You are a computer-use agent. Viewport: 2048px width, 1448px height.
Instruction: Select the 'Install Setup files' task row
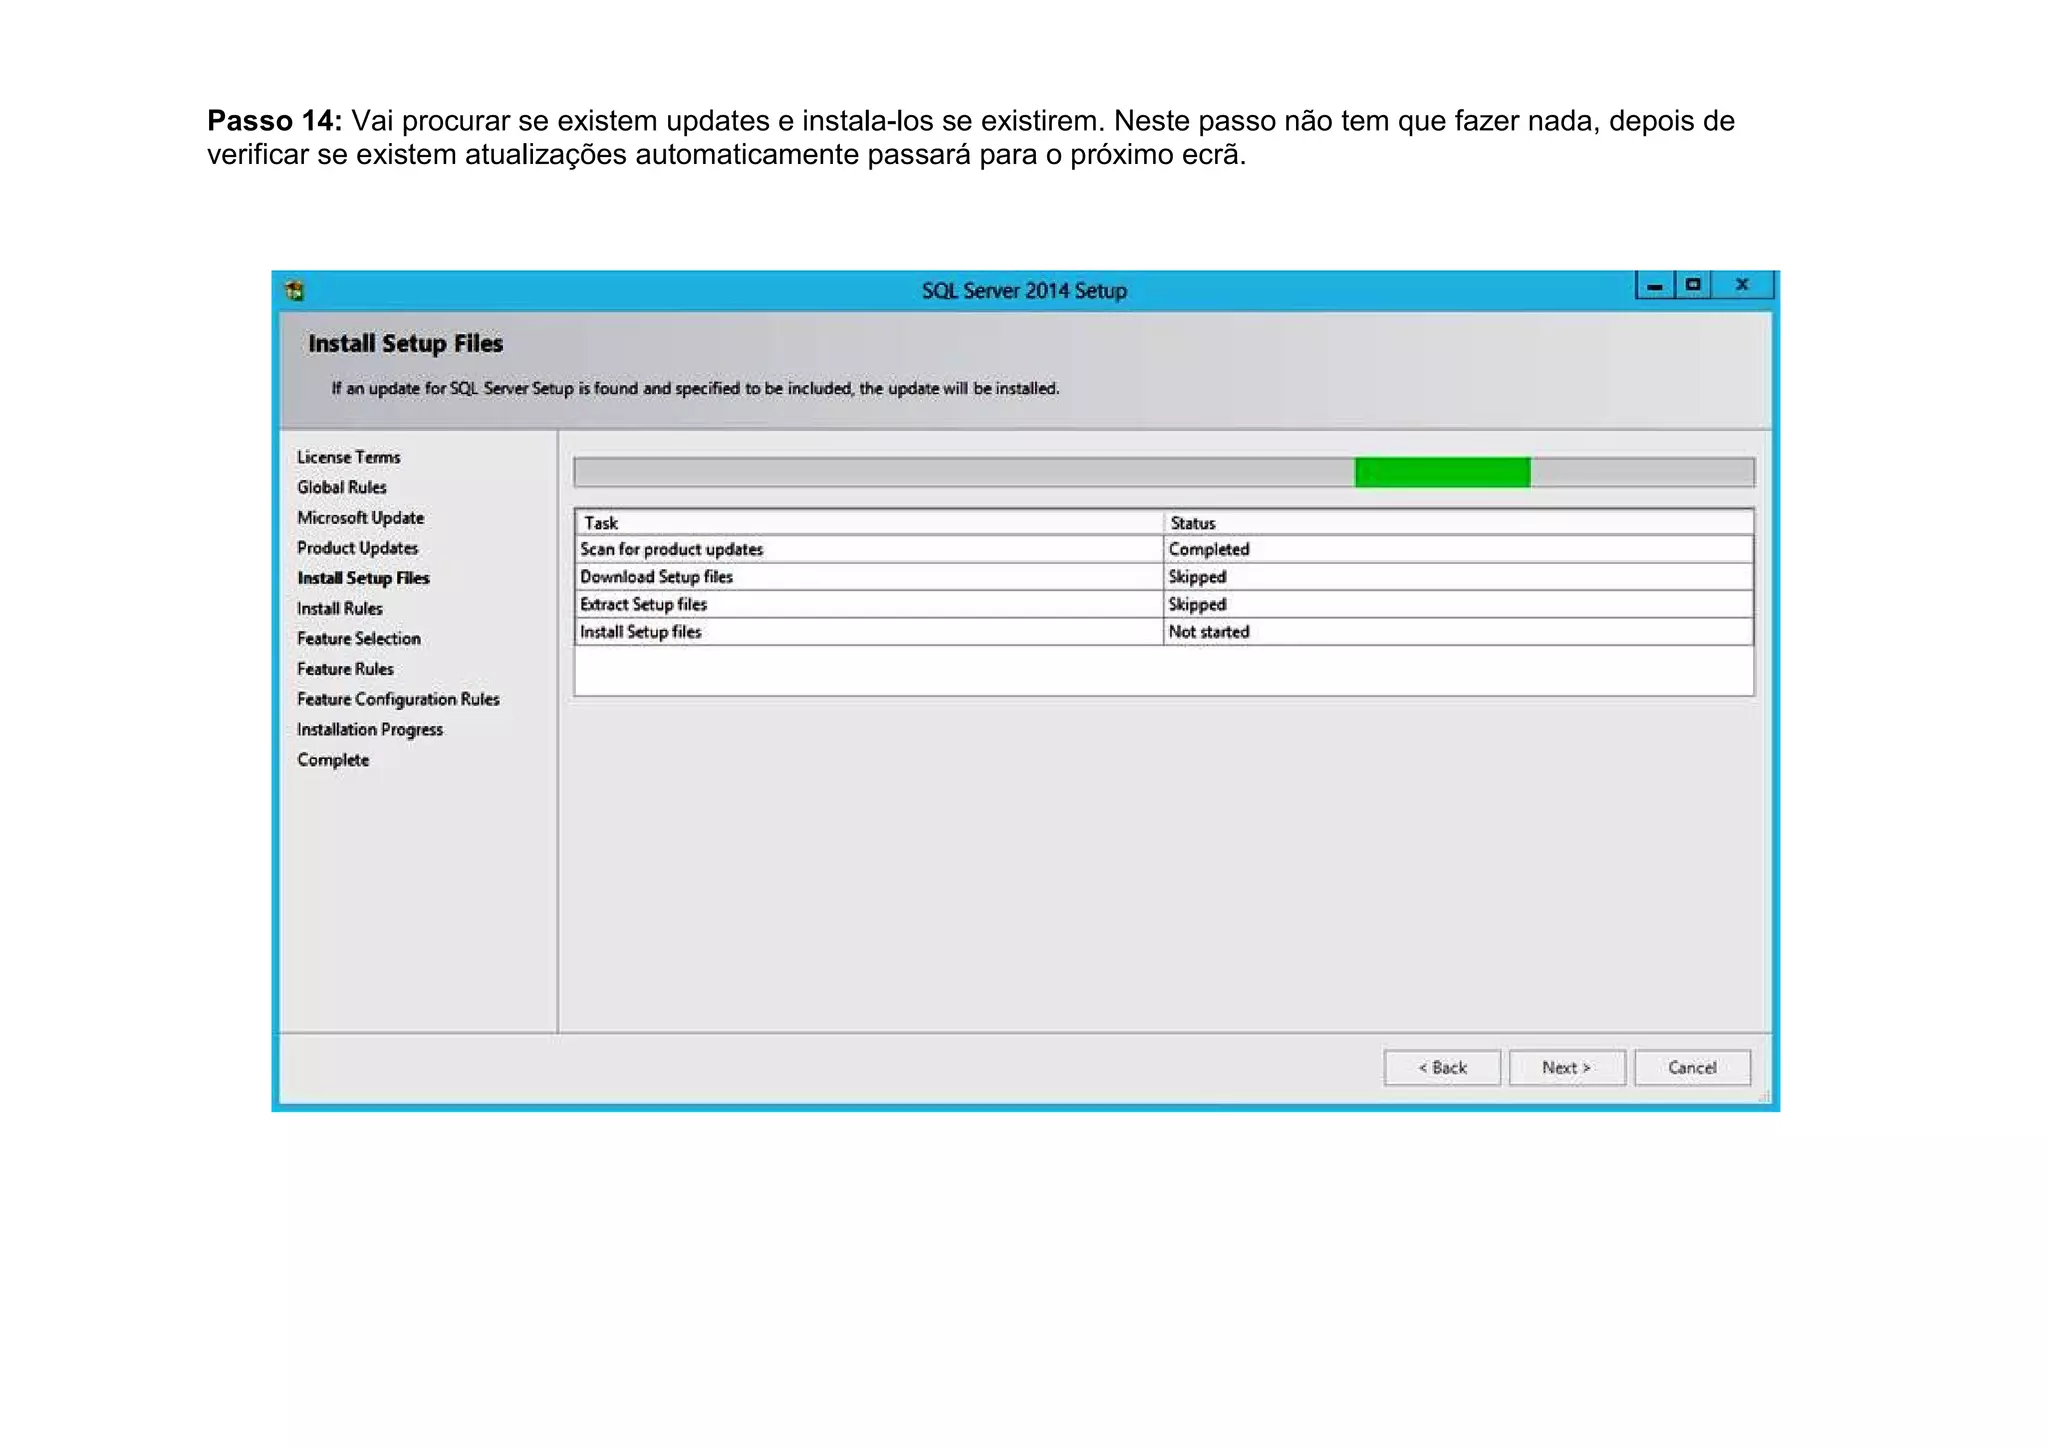click(x=1164, y=632)
